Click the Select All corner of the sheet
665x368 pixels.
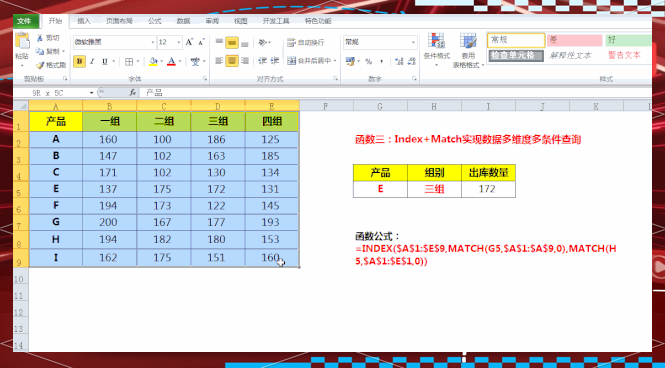[21, 105]
